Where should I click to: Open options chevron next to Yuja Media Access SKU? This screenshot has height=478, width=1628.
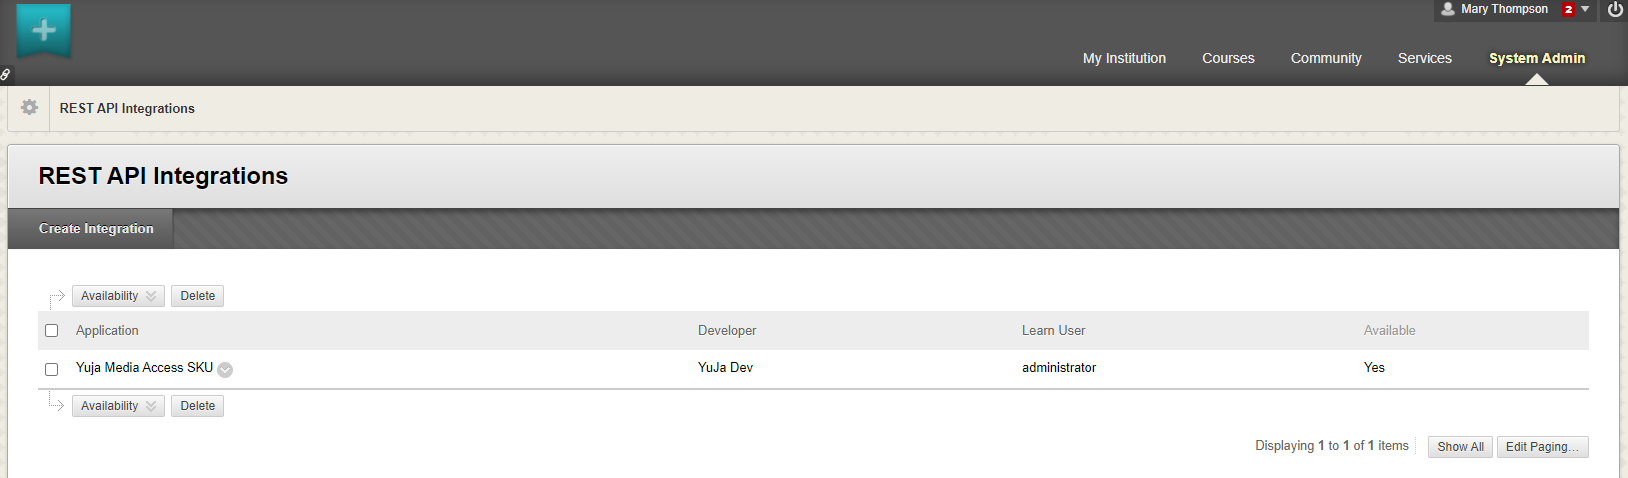225,370
